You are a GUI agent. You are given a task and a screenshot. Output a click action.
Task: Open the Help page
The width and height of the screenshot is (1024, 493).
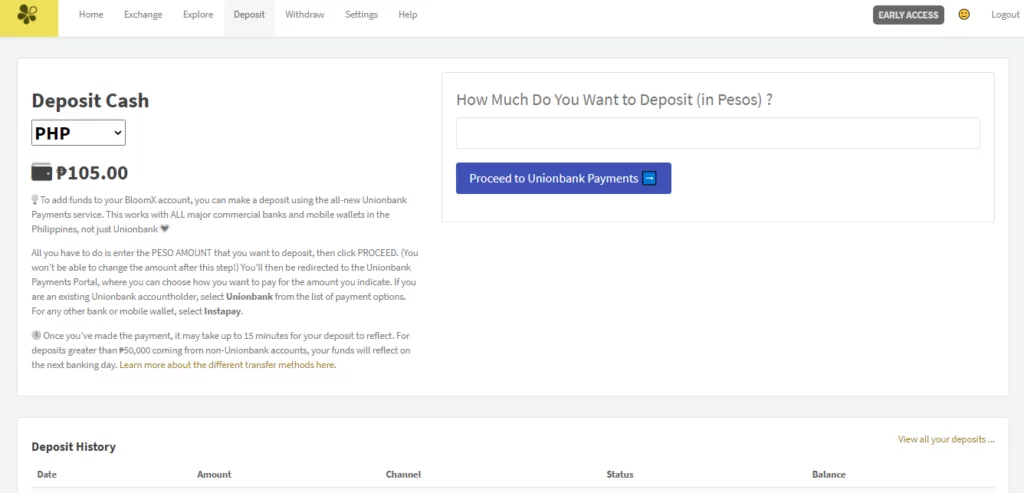[408, 14]
